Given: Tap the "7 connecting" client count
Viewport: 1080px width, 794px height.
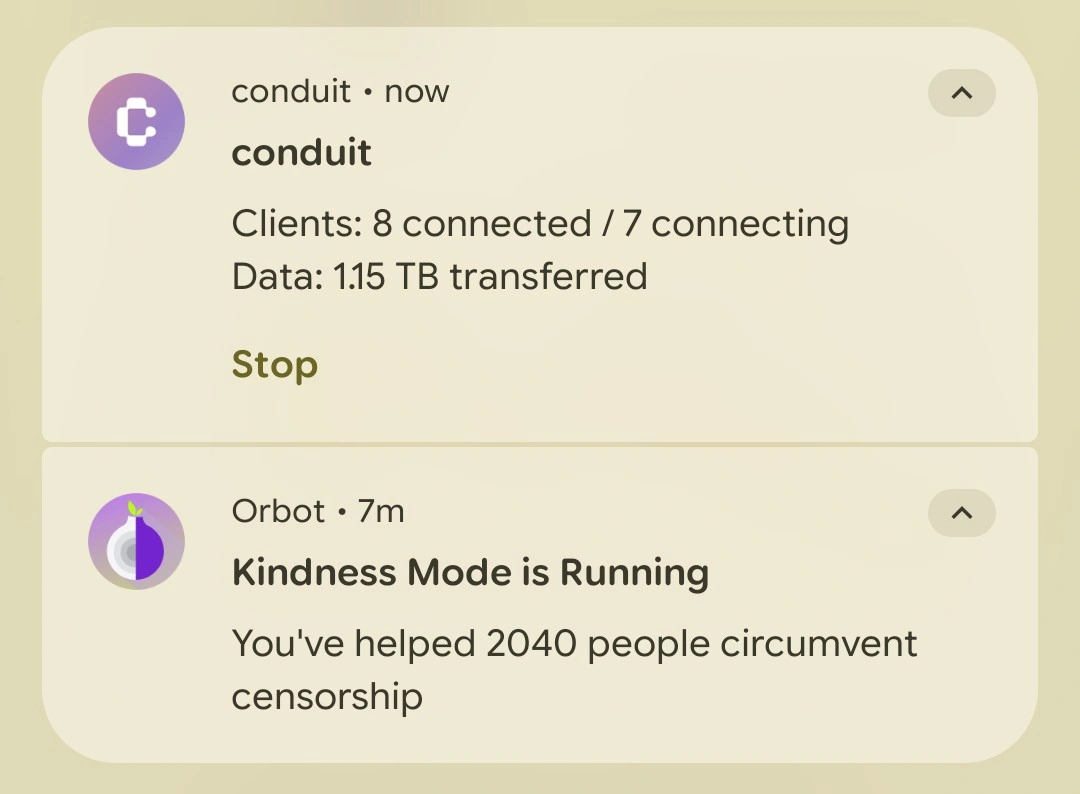Looking at the screenshot, I should [x=736, y=224].
